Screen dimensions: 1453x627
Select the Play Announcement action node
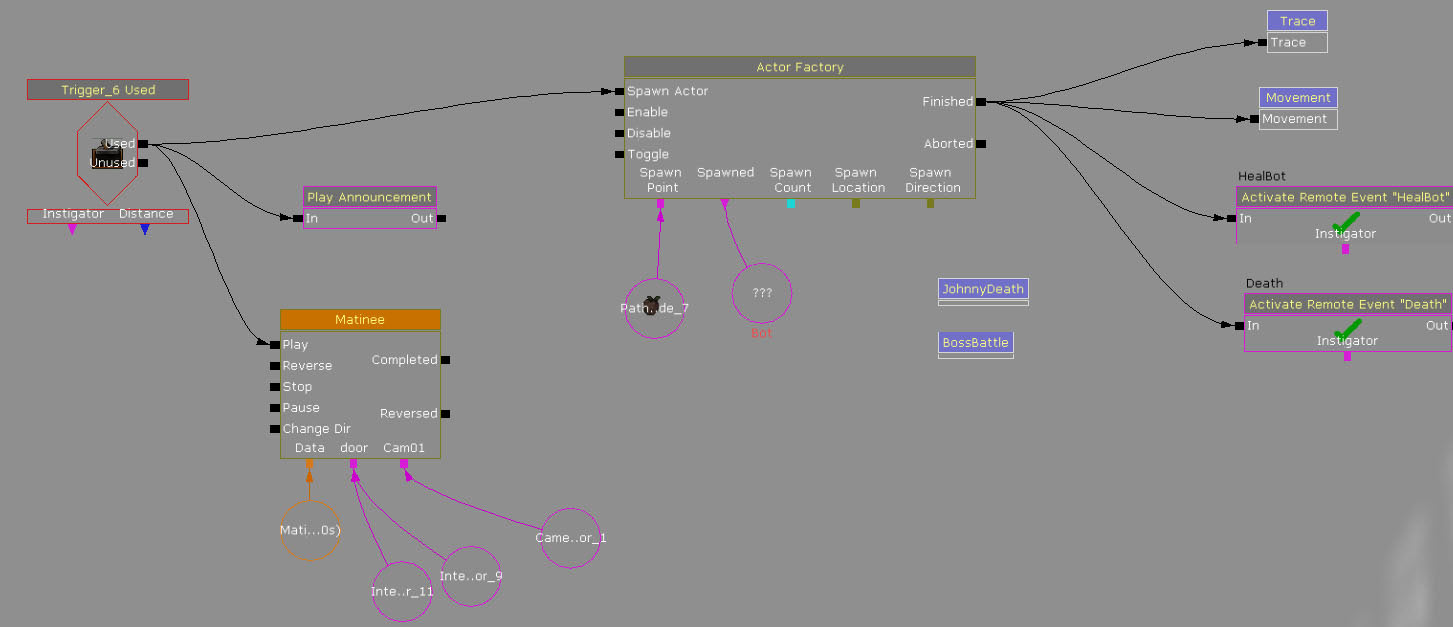[369, 198]
